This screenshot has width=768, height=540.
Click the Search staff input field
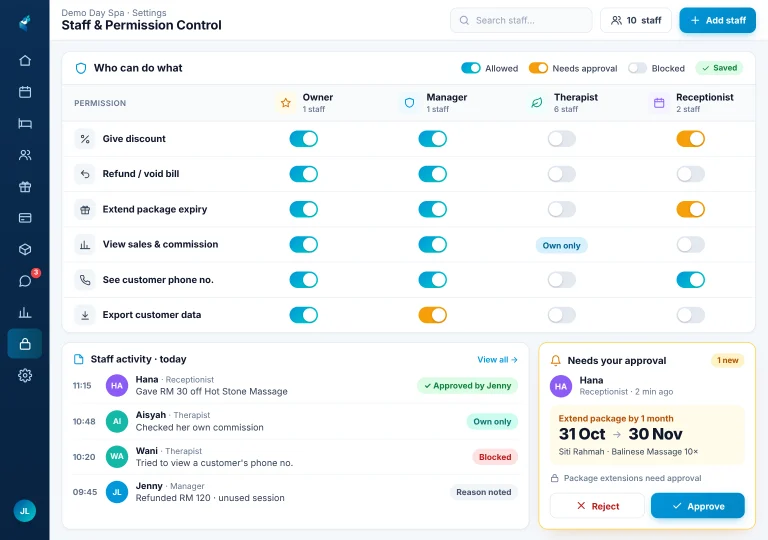point(521,20)
